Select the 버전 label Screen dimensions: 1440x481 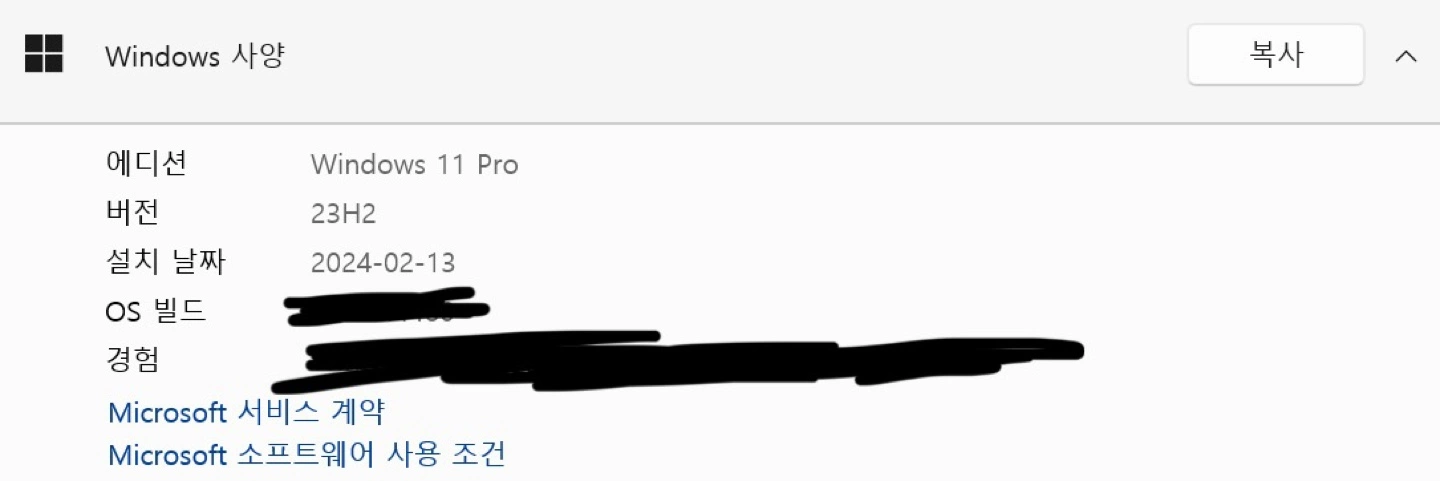tap(132, 212)
